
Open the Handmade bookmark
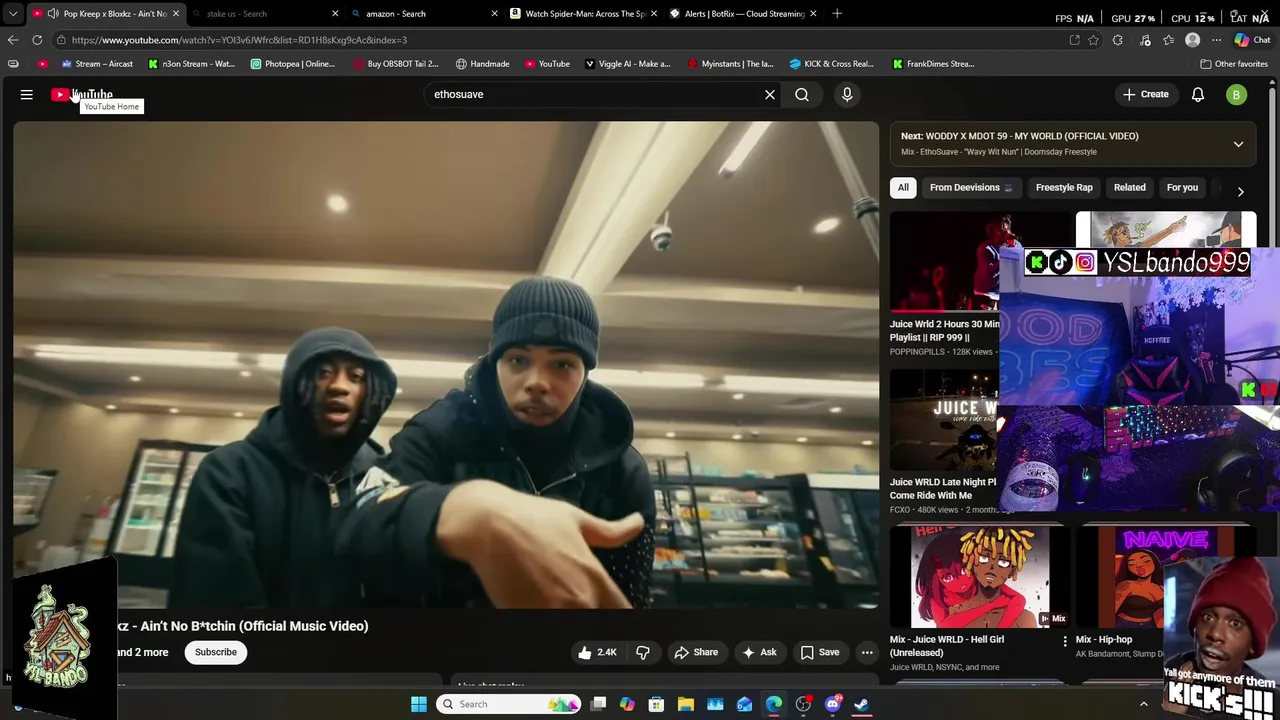click(x=483, y=64)
